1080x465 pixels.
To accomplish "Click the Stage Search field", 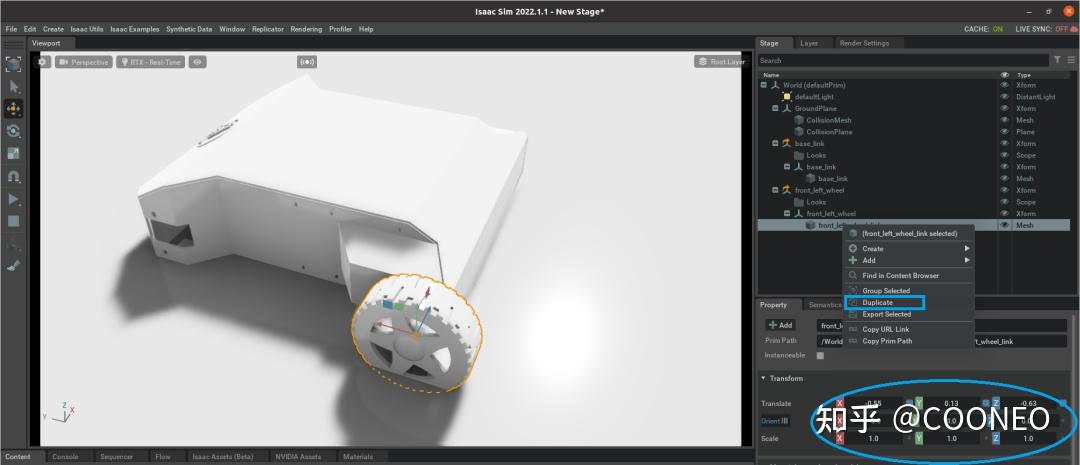I will [903, 61].
